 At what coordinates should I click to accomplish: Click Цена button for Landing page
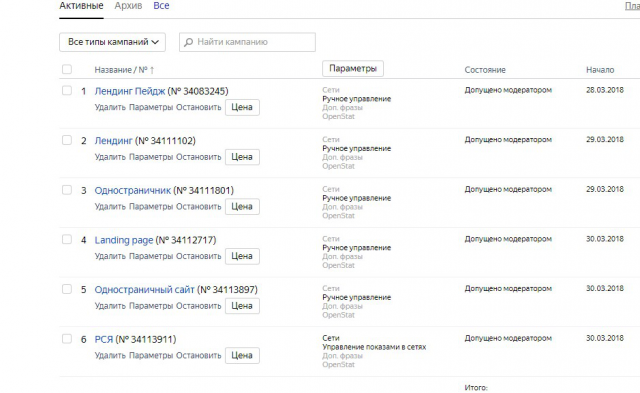[x=242, y=256]
